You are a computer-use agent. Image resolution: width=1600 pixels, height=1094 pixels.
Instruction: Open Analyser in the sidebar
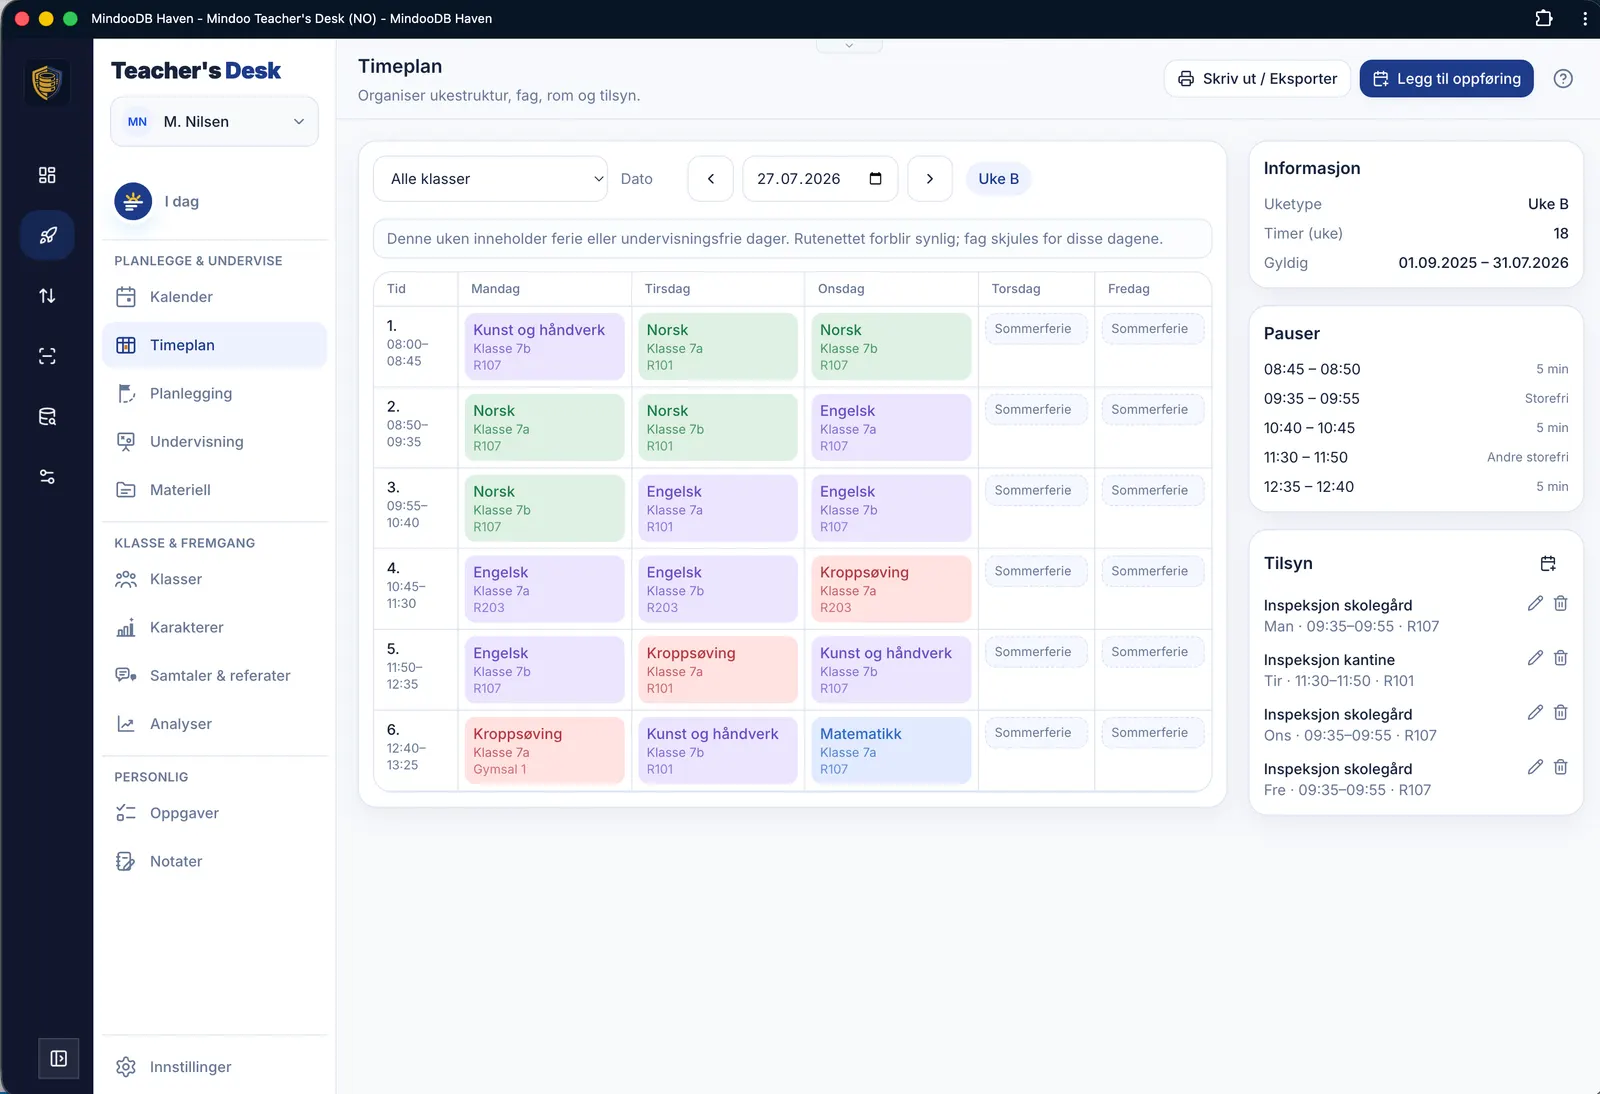215,724
